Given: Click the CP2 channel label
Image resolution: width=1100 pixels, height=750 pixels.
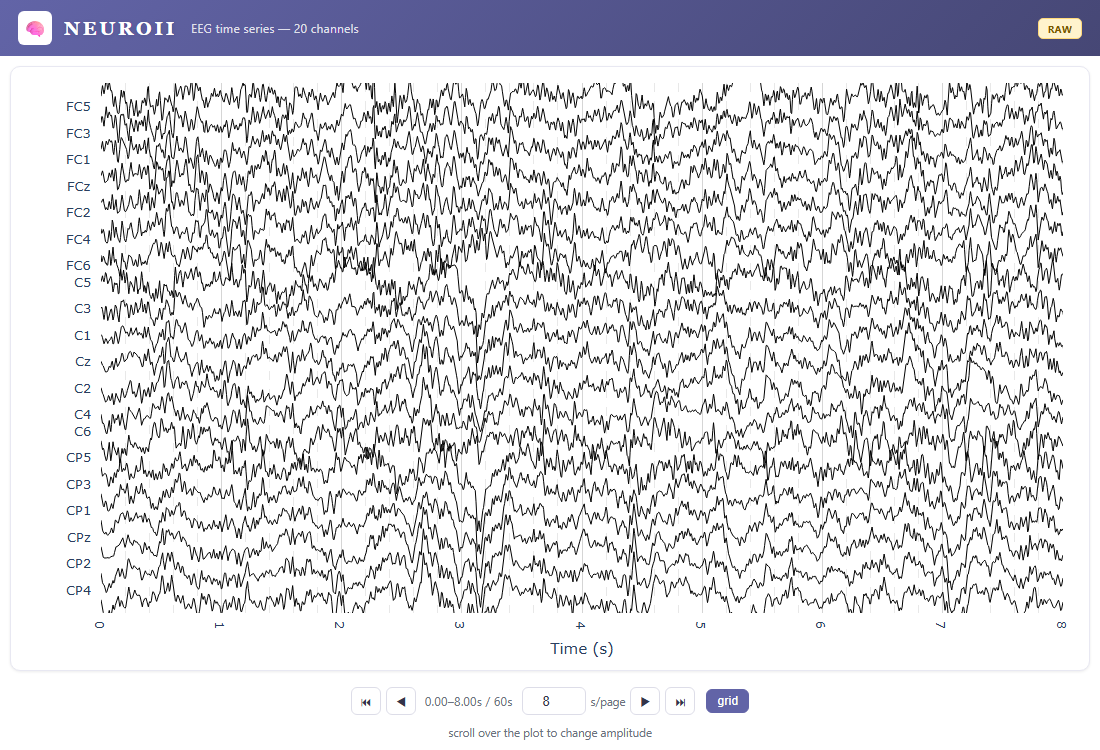Looking at the screenshot, I should [78, 564].
